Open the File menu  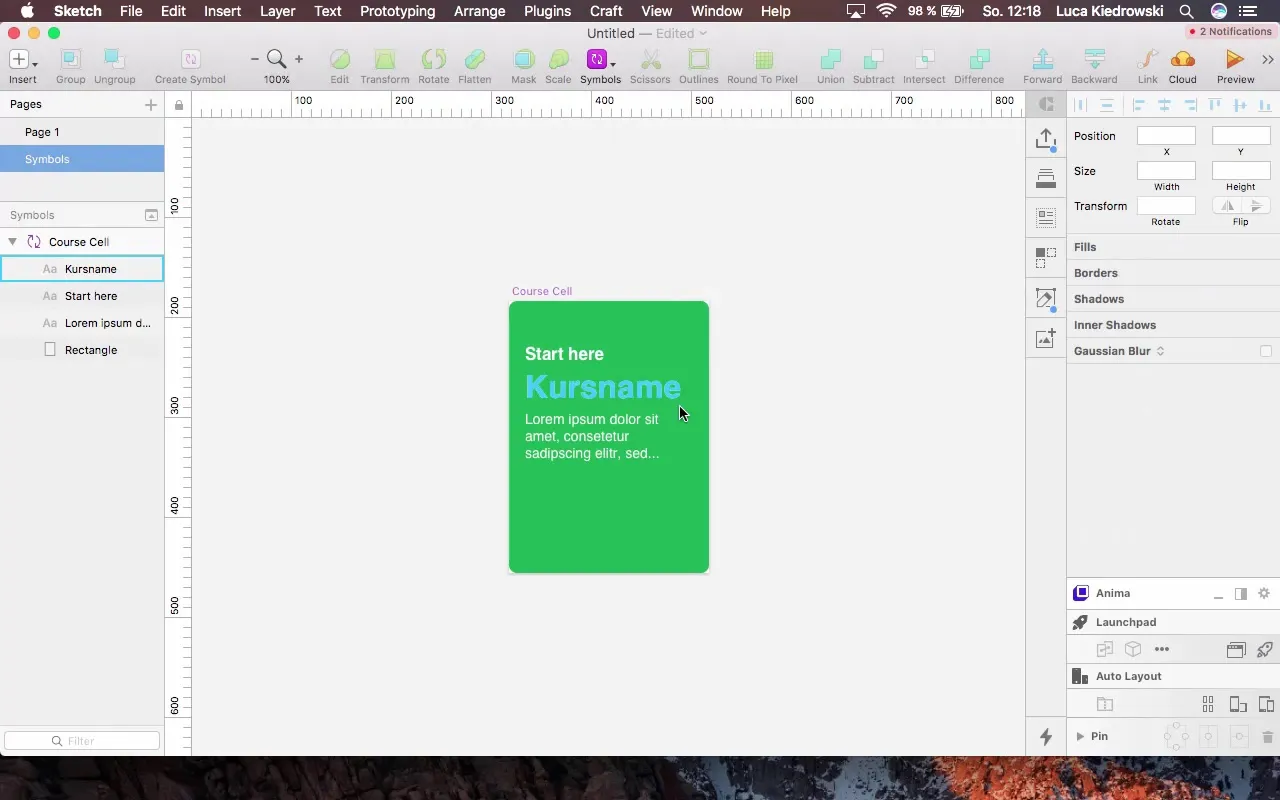(131, 11)
